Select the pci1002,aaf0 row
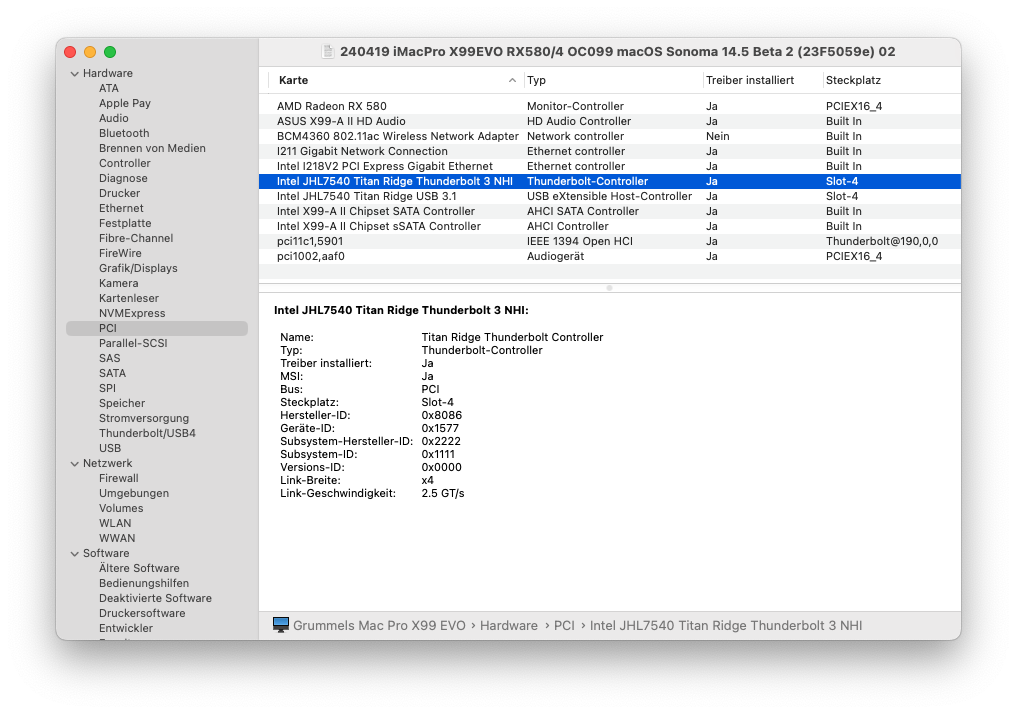 [x=610, y=256]
